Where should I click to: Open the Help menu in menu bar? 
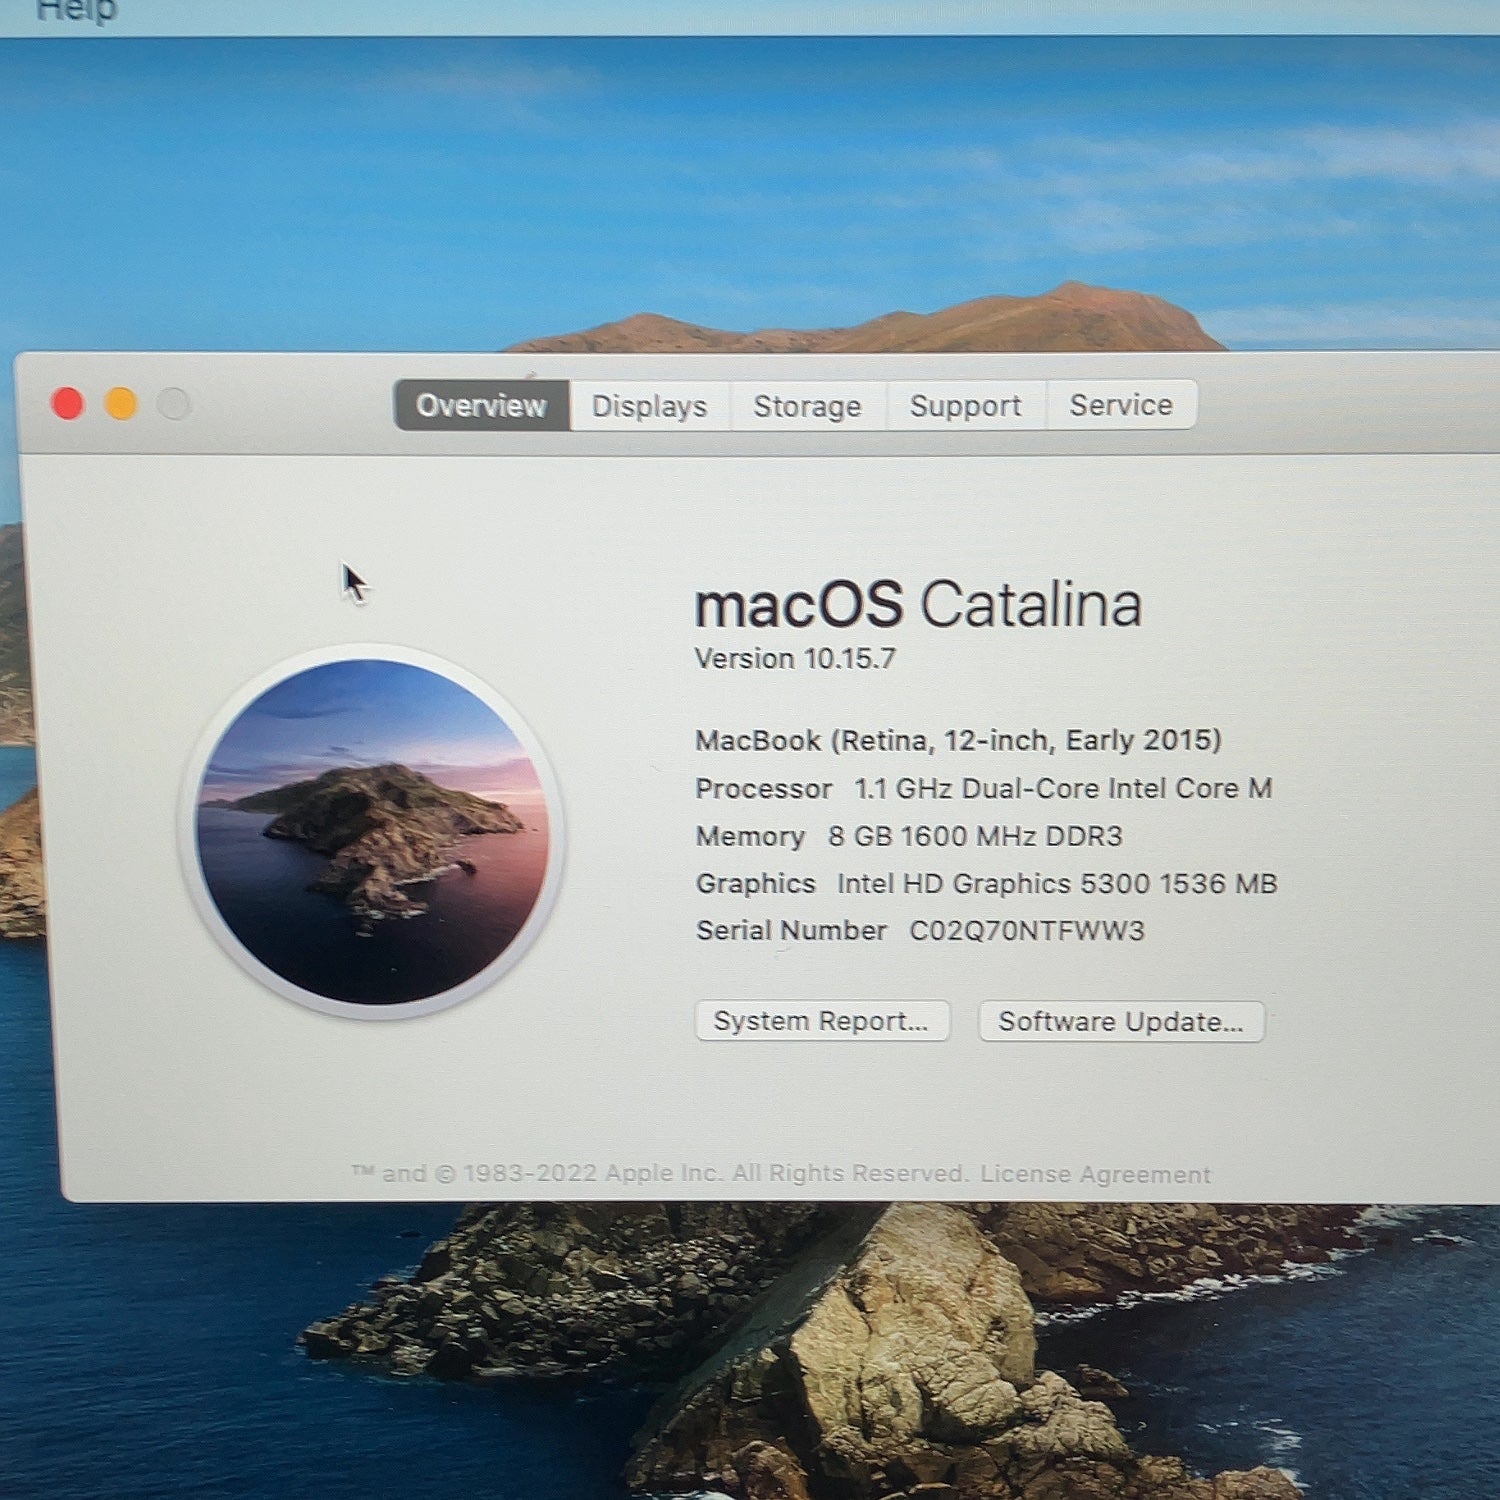[77, 10]
